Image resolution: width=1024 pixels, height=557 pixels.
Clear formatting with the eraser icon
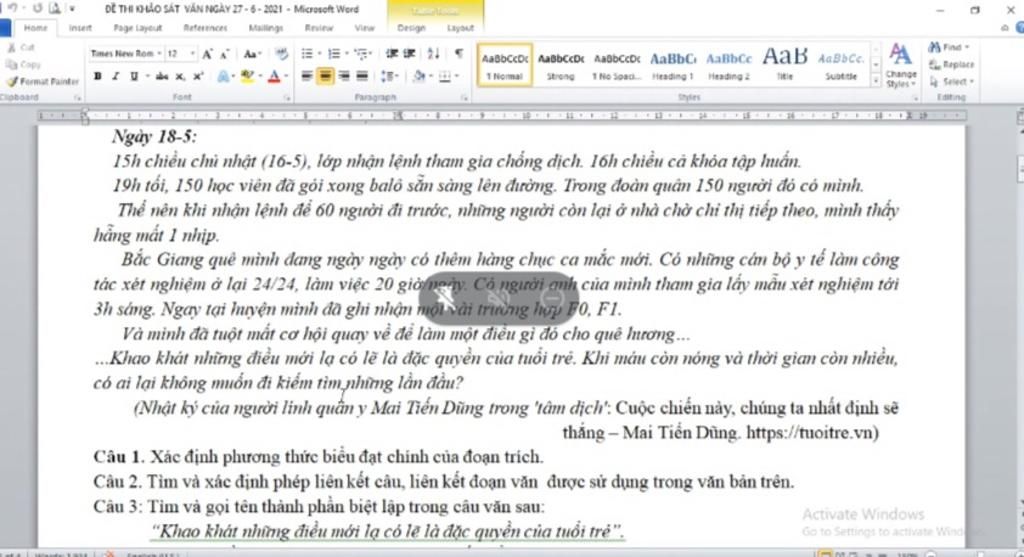point(281,54)
